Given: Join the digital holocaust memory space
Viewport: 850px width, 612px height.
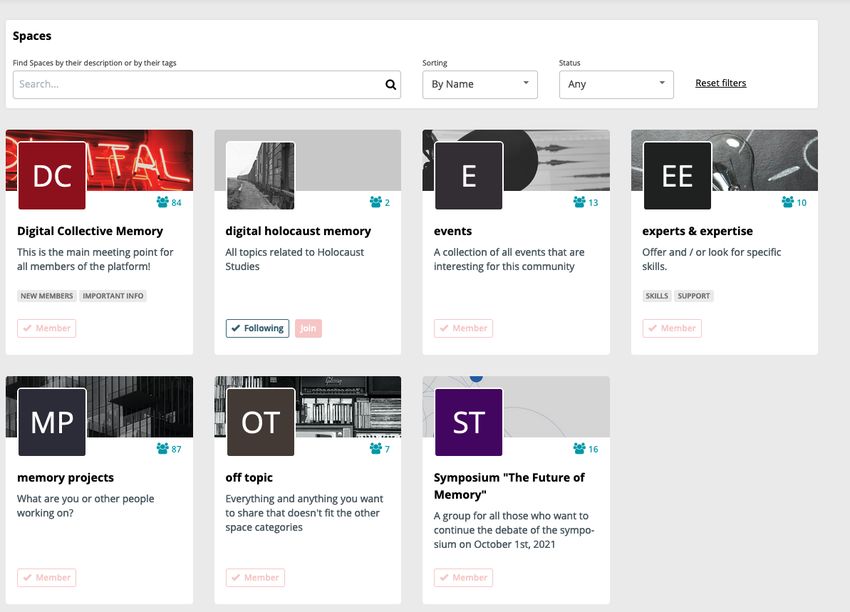Looking at the screenshot, I should pyautogui.click(x=308, y=328).
